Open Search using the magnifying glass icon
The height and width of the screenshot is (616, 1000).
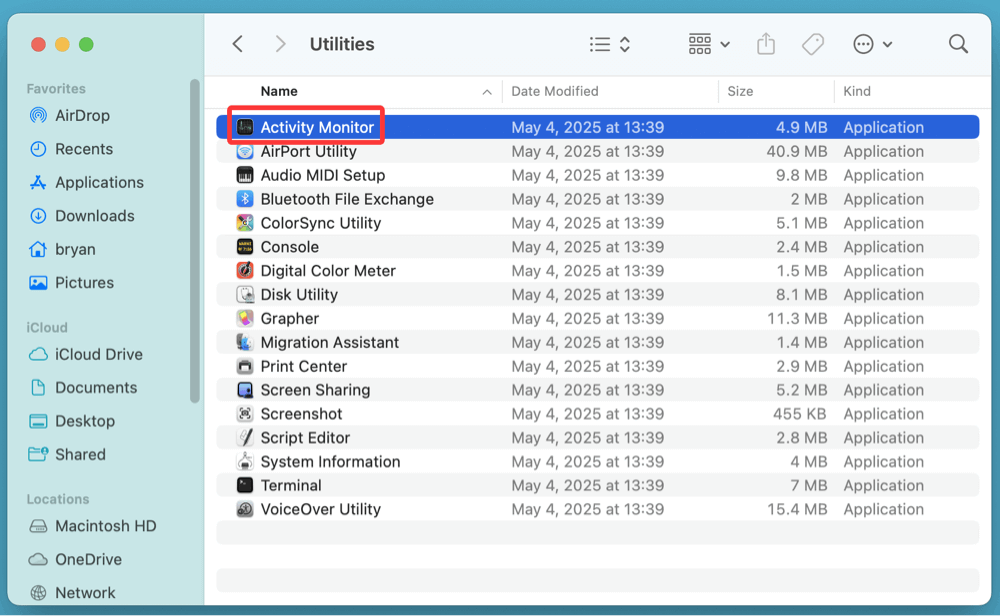coord(958,44)
